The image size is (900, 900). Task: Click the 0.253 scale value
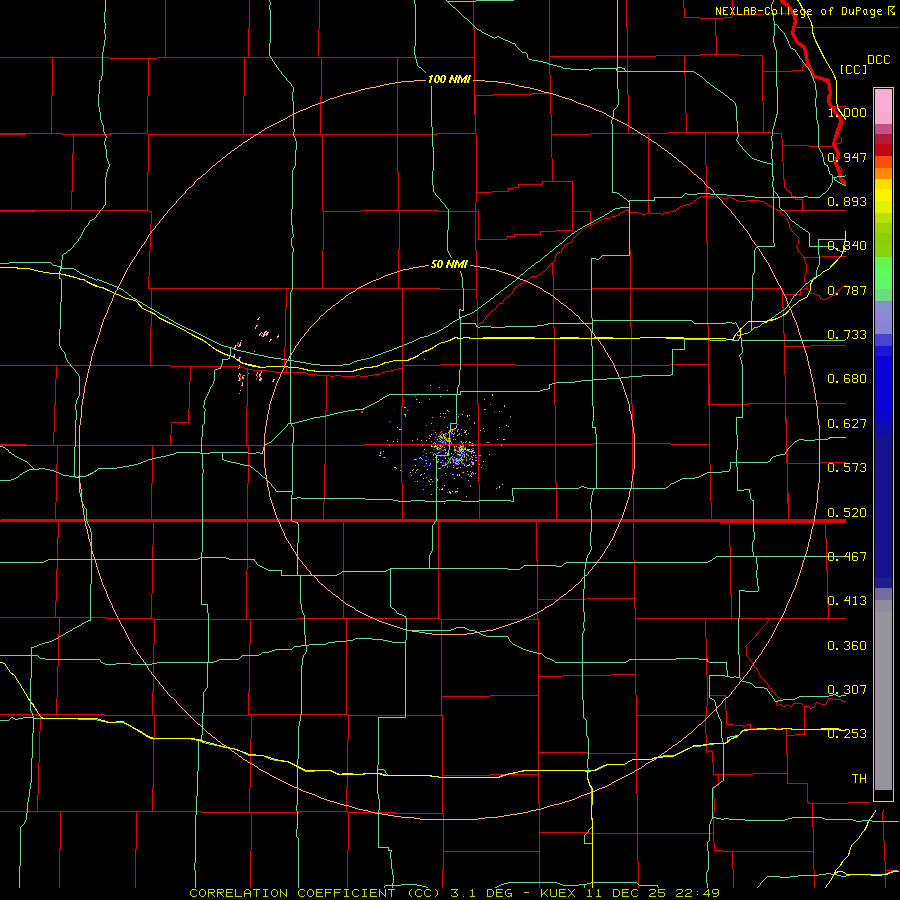point(847,734)
